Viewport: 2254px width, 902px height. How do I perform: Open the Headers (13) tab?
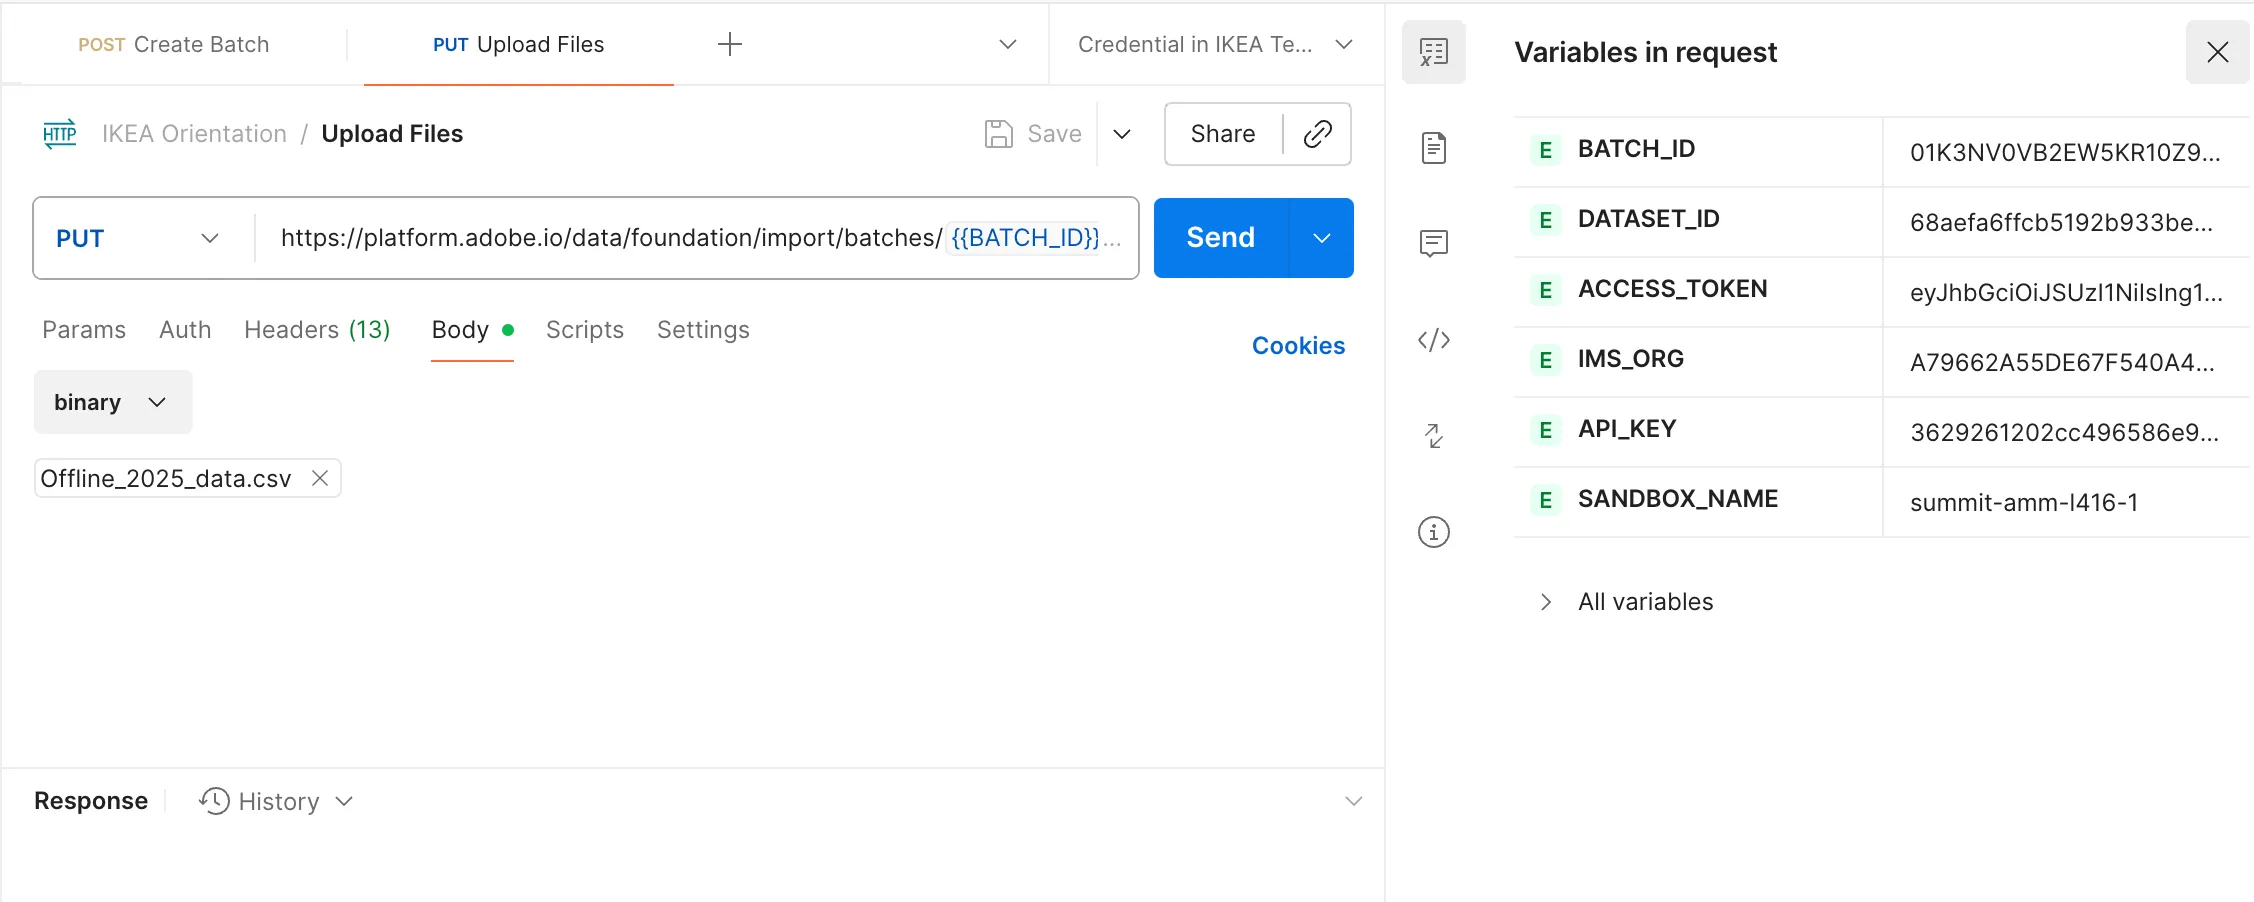317,330
